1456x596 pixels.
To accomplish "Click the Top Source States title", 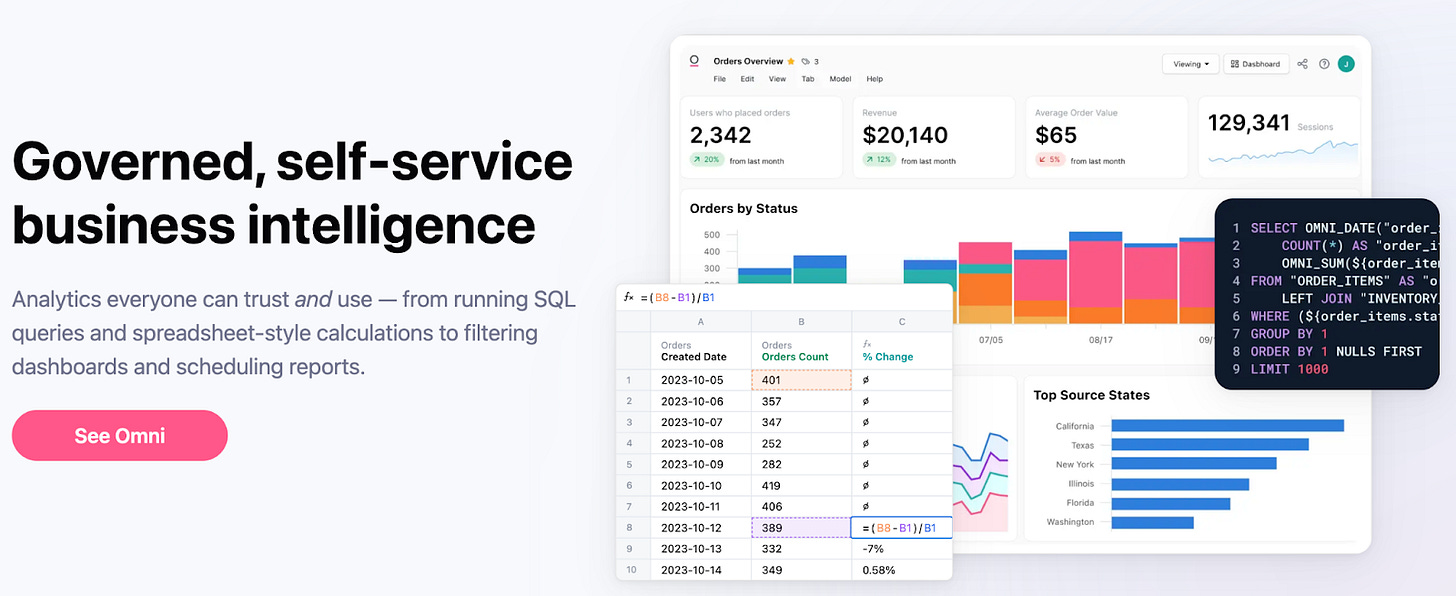I will (1092, 395).
